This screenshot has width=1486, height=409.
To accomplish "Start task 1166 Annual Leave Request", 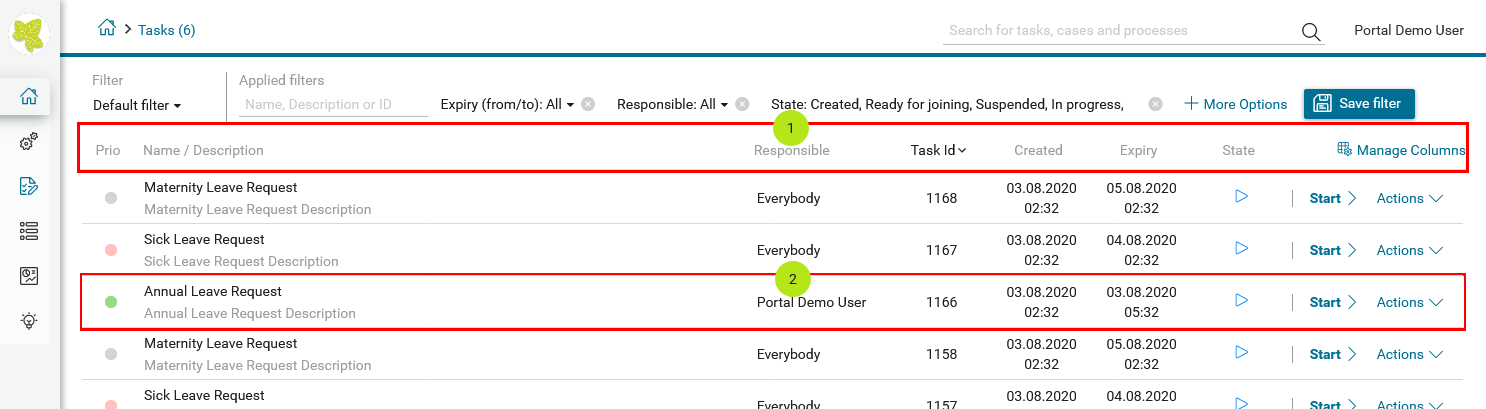I will (1333, 302).
